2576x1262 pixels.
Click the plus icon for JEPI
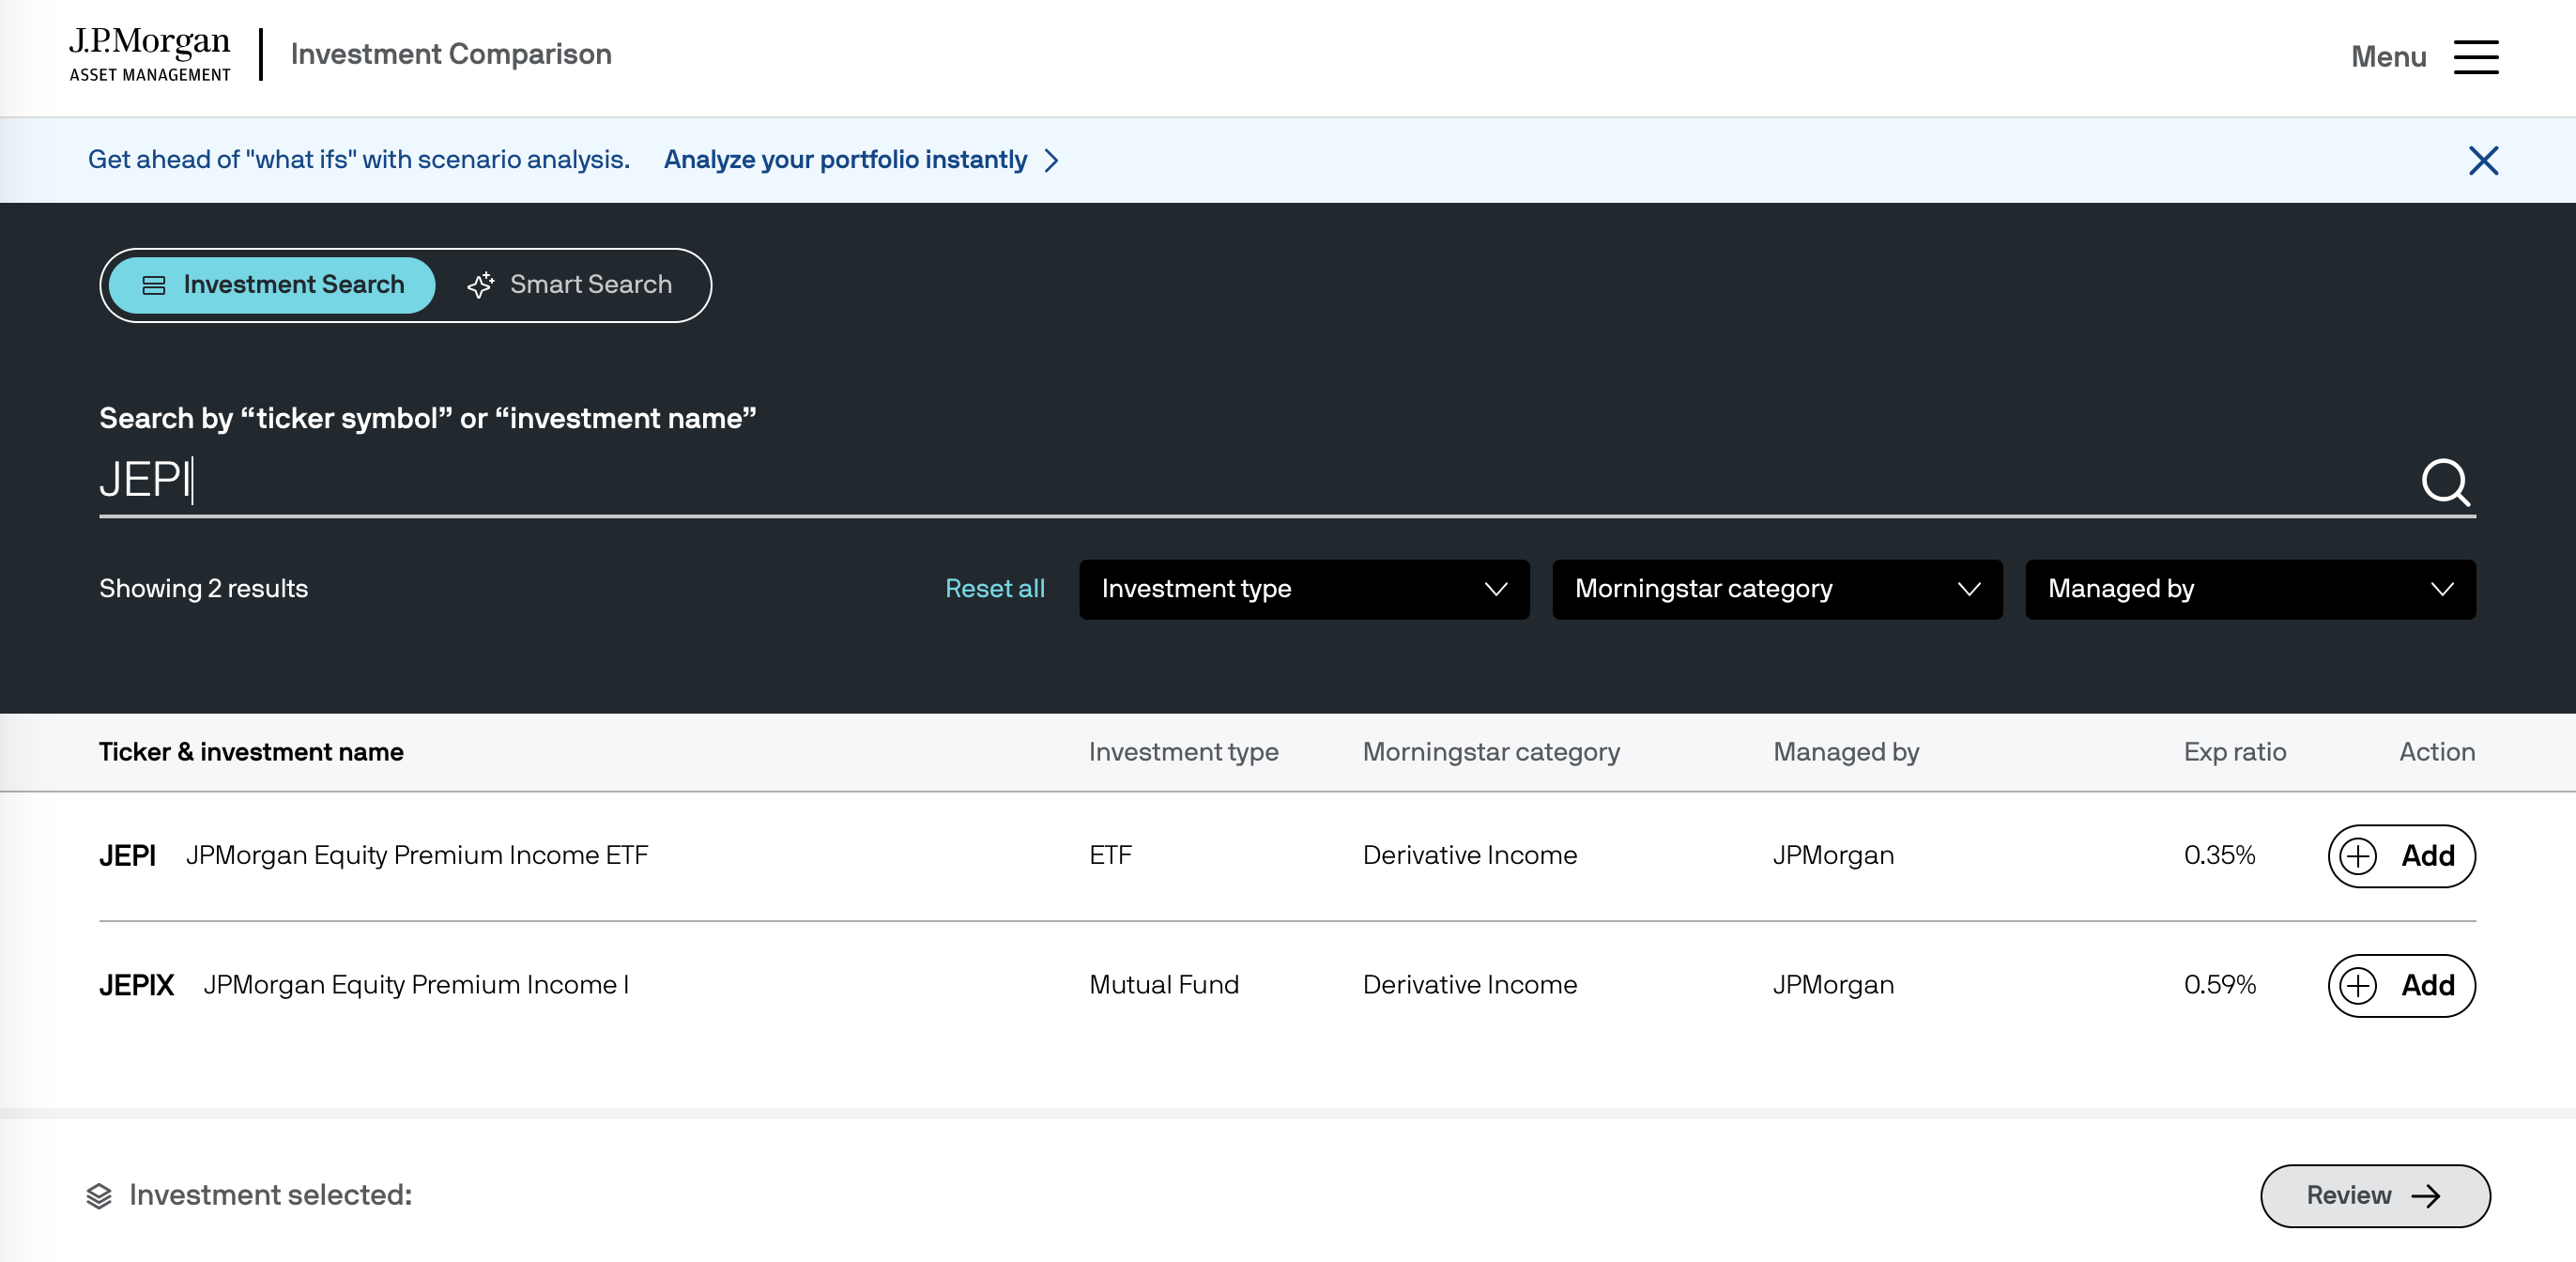[2358, 856]
